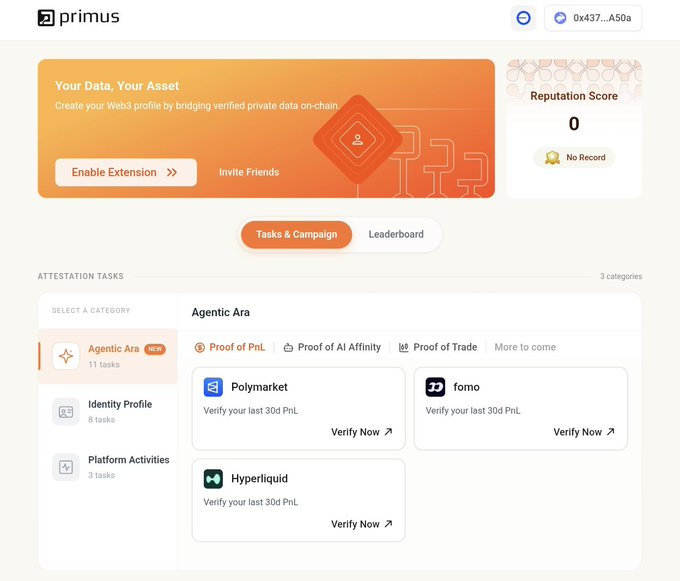The height and width of the screenshot is (581, 680).
Task: Click the double chevron on Enable Extension
Action: [172, 172]
